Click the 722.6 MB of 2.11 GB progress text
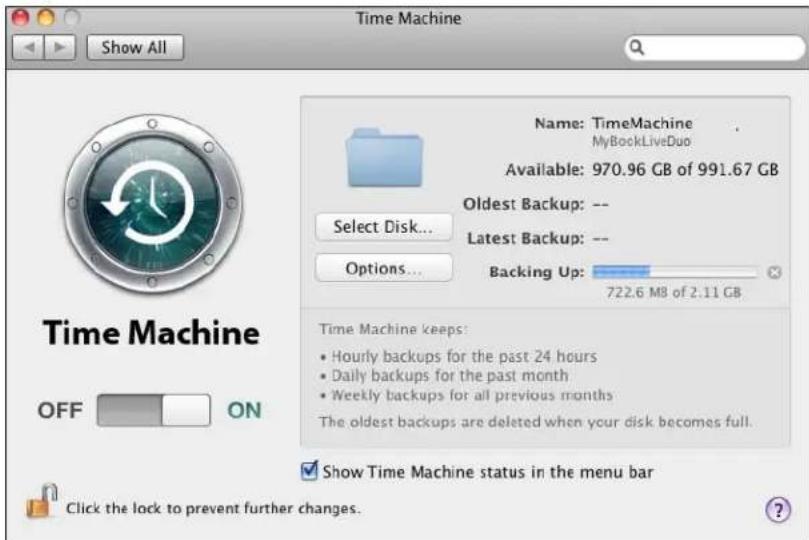The image size is (809, 540). coord(673,292)
